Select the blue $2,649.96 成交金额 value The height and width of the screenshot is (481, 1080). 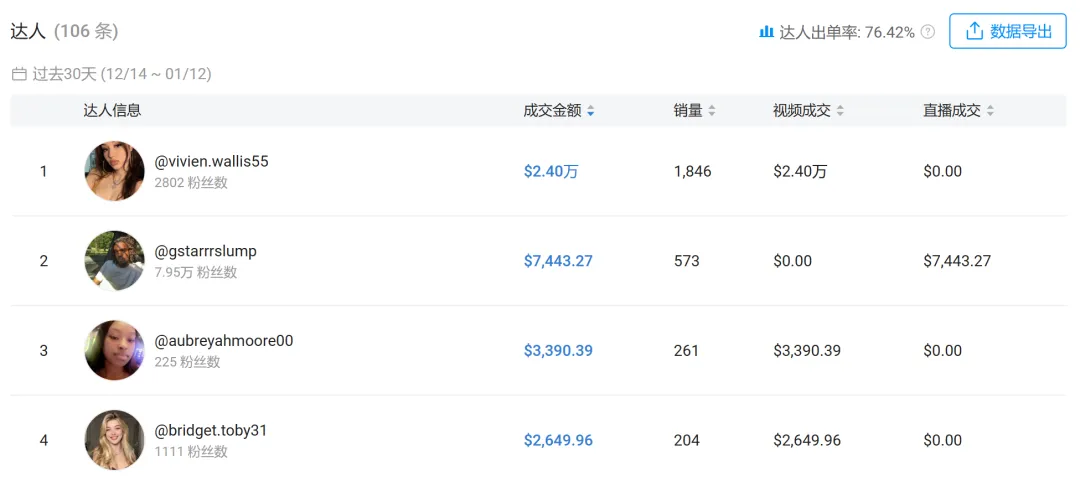[x=558, y=440]
